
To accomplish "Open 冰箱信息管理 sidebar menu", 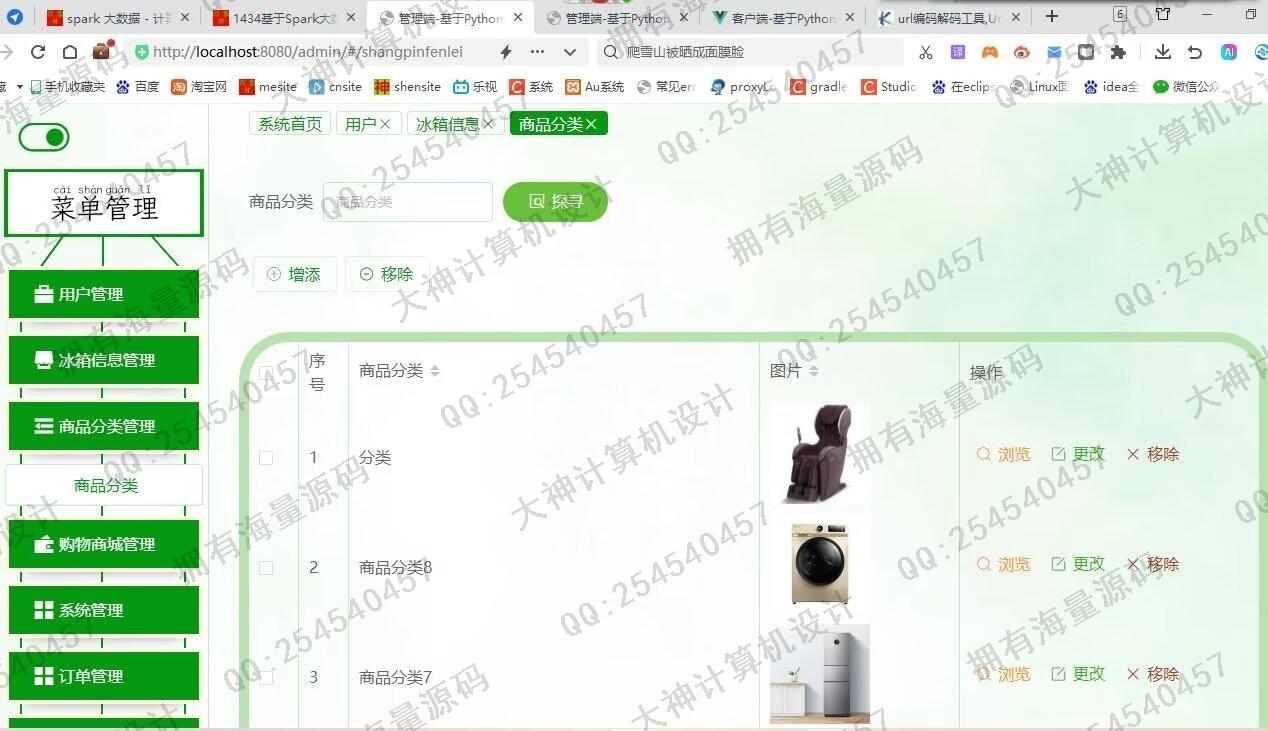I will [x=104, y=360].
